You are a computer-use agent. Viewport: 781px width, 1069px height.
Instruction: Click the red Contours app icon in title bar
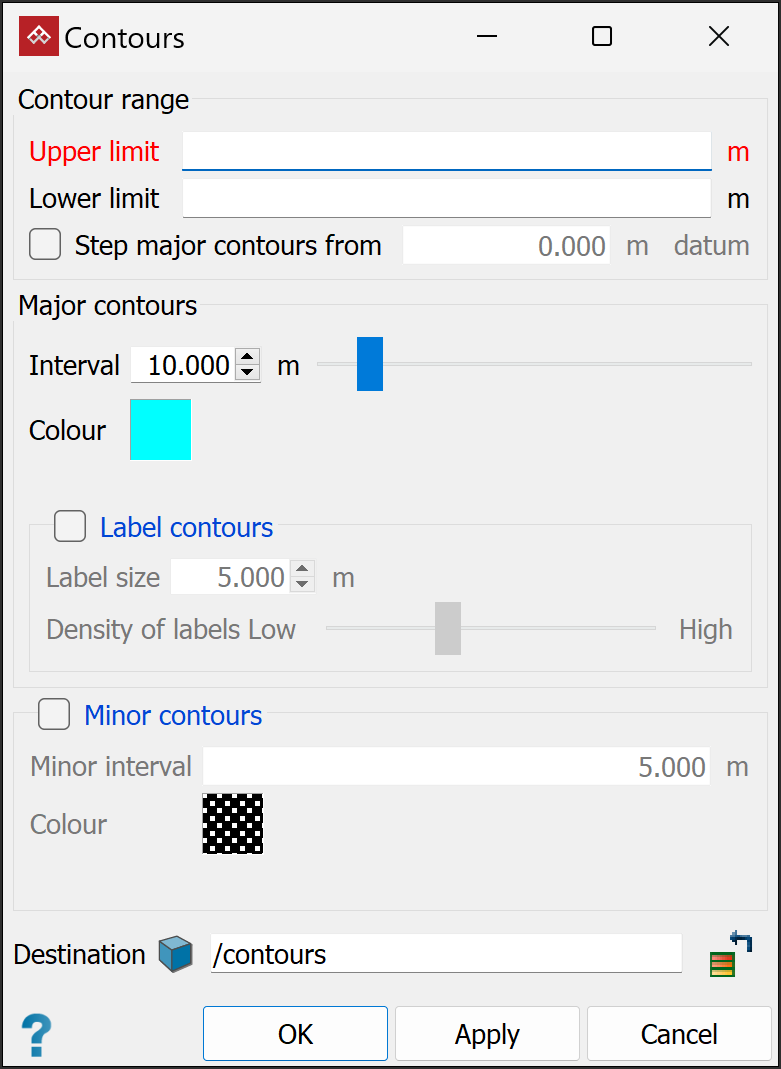coord(39,37)
